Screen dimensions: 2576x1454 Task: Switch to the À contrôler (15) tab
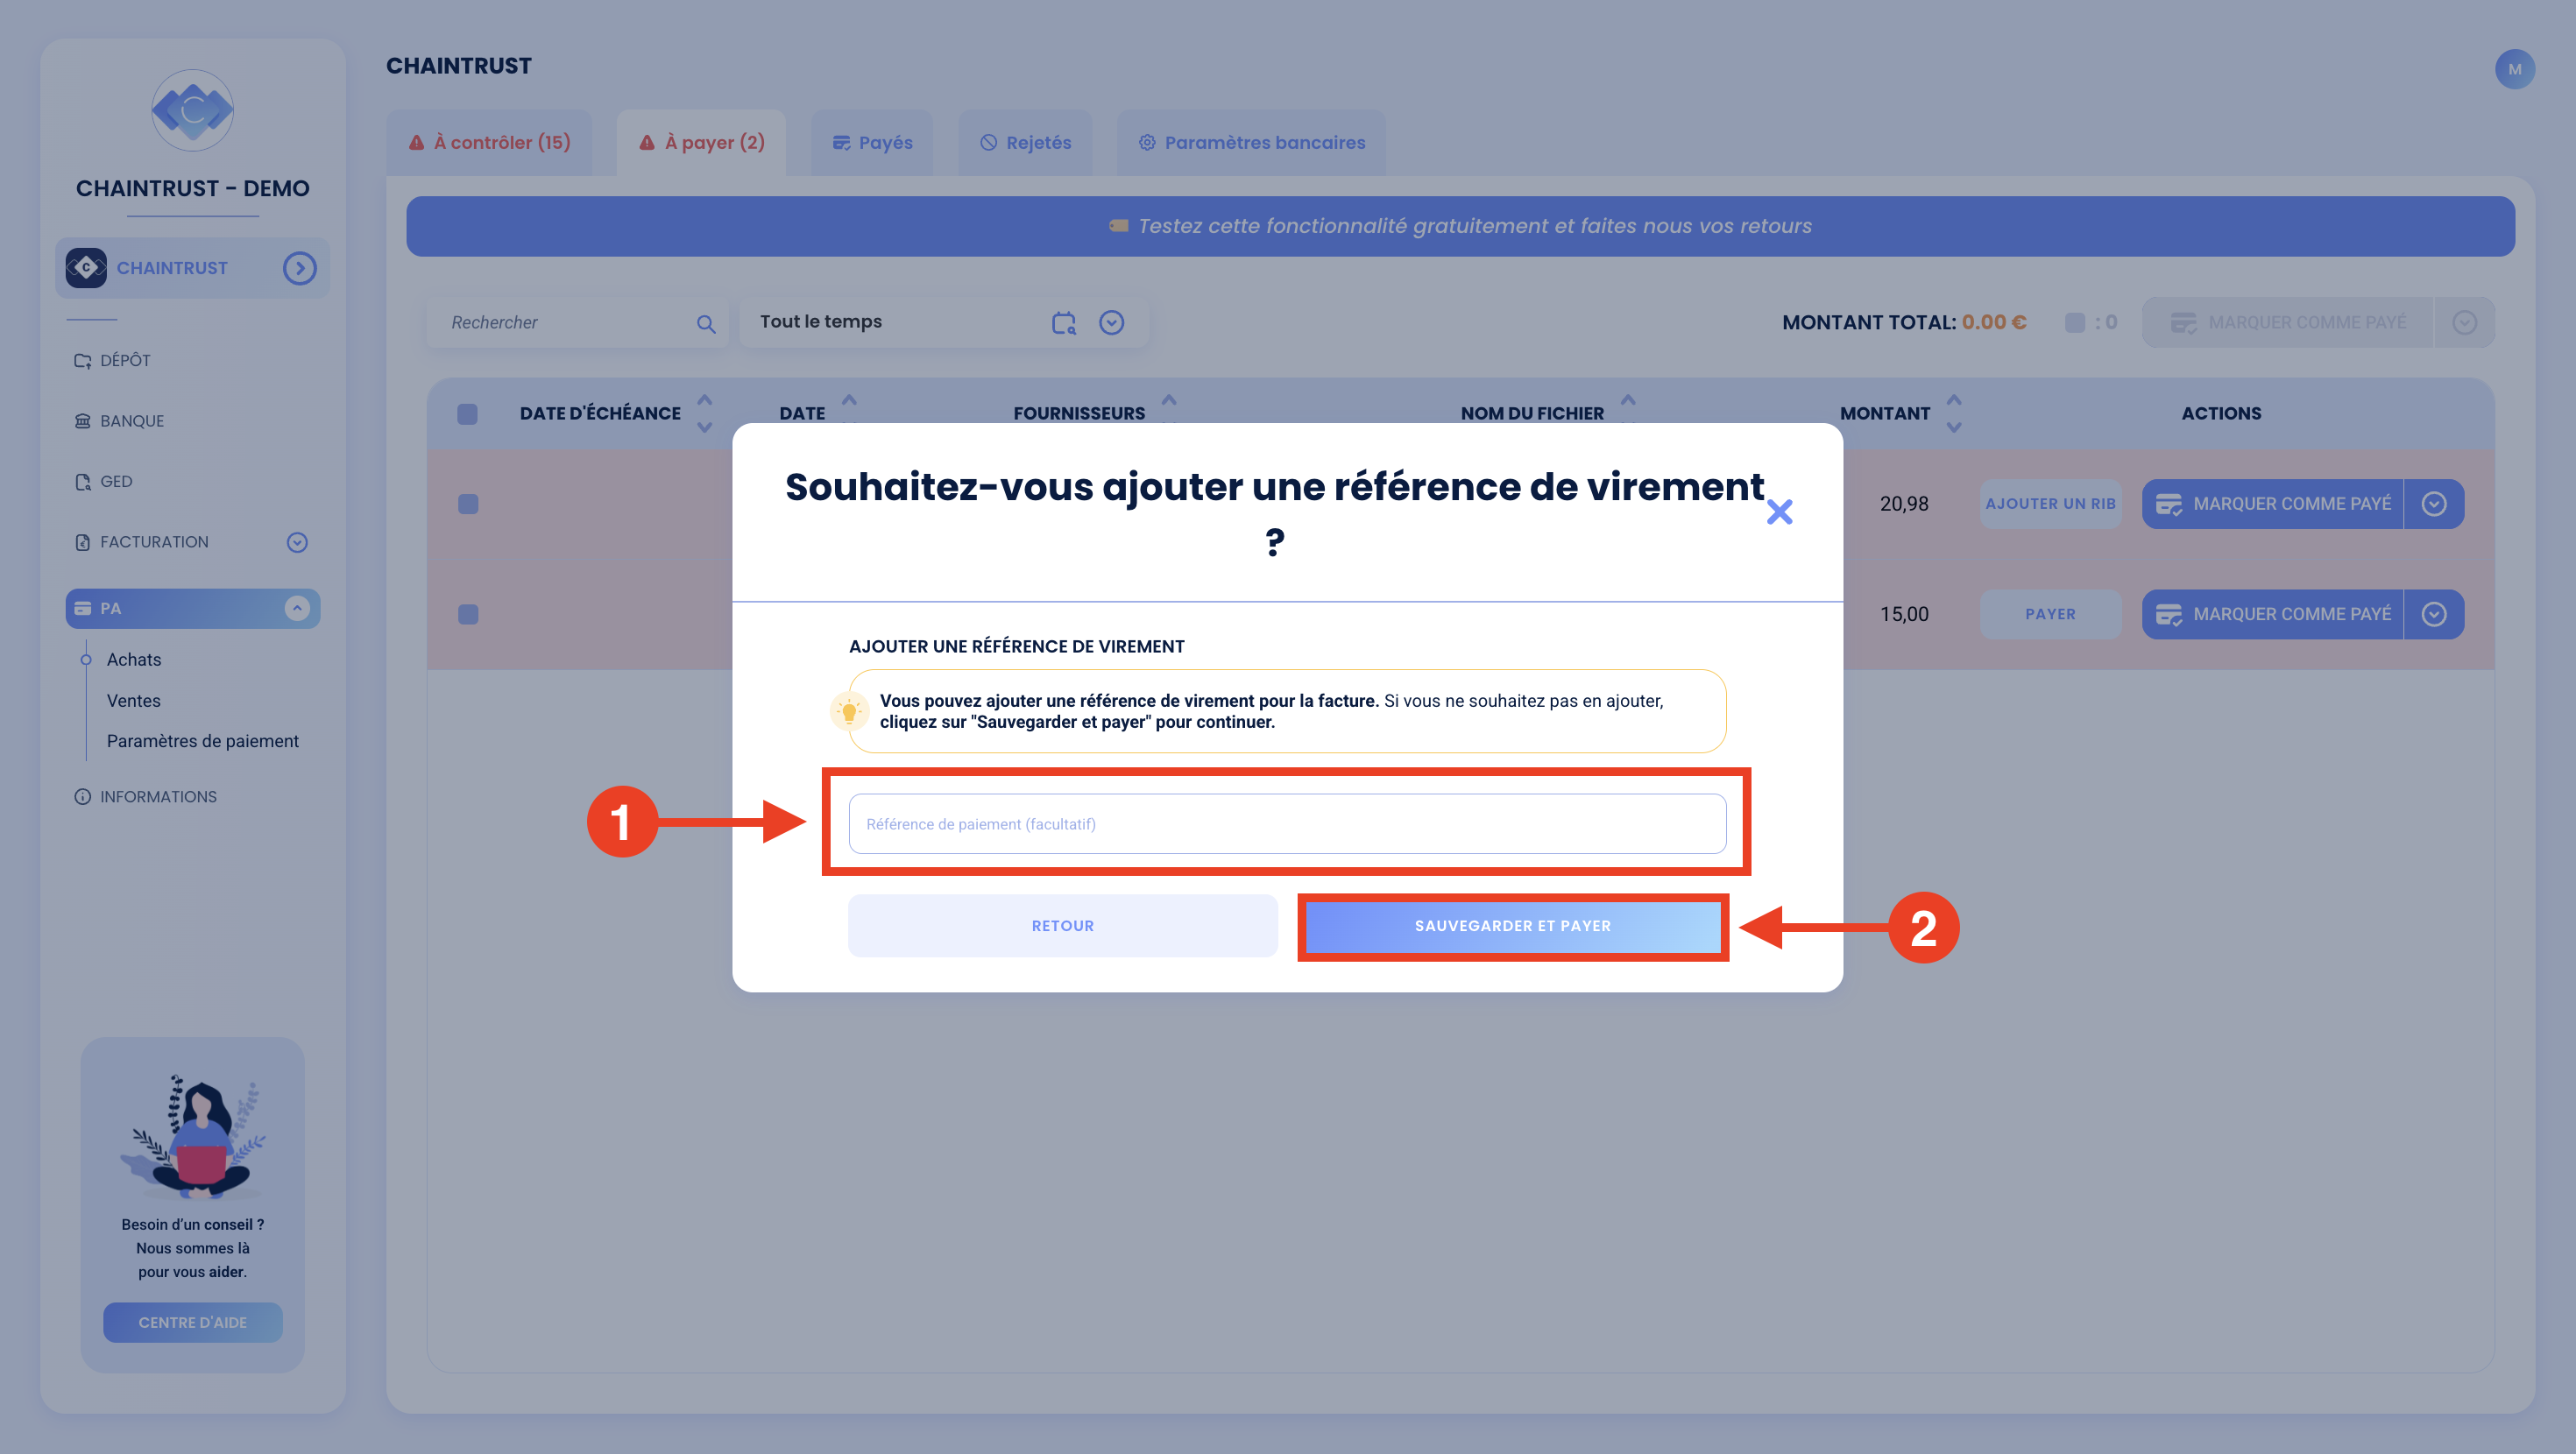490,143
